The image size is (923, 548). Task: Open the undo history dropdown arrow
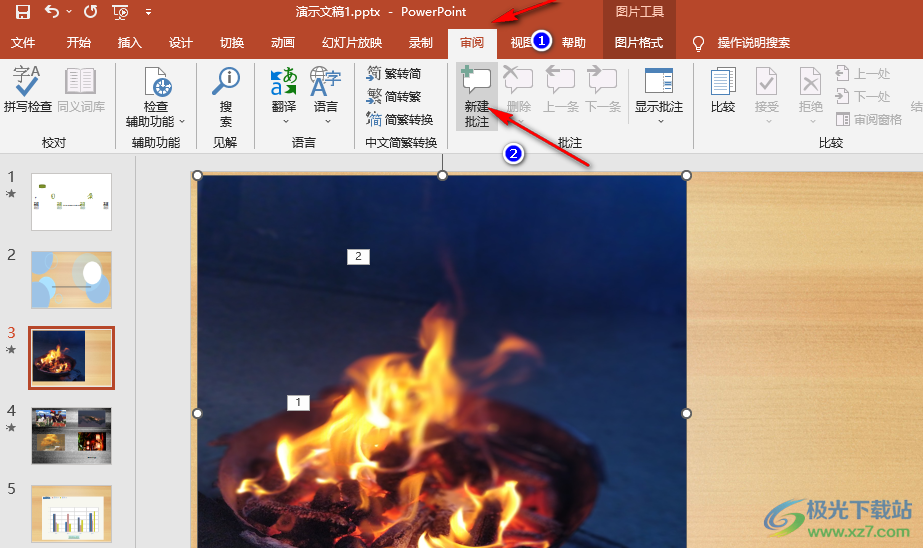click(x=69, y=12)
